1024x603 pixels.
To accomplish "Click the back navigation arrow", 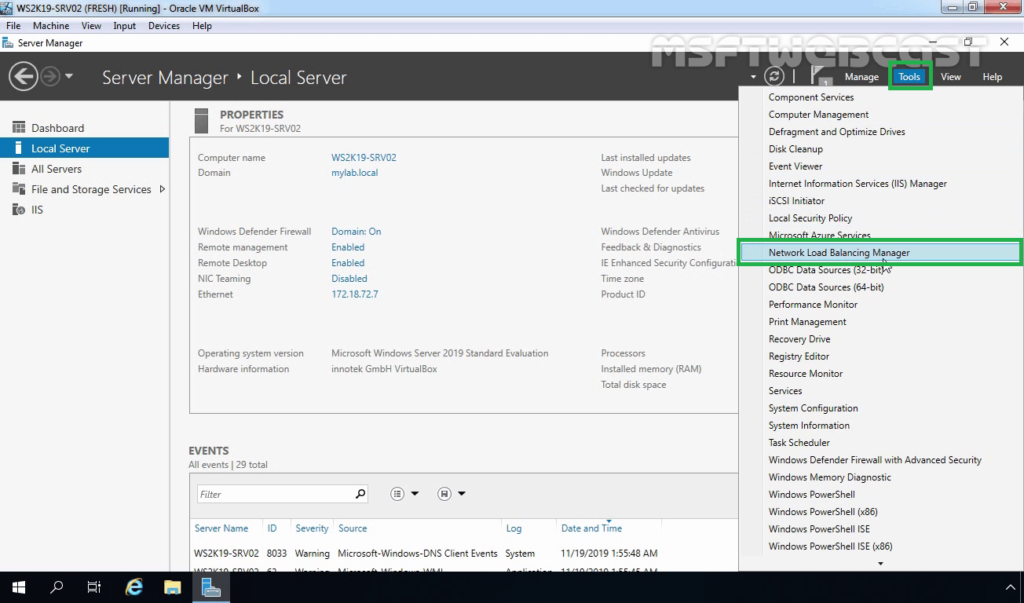I will pos(23,76).
